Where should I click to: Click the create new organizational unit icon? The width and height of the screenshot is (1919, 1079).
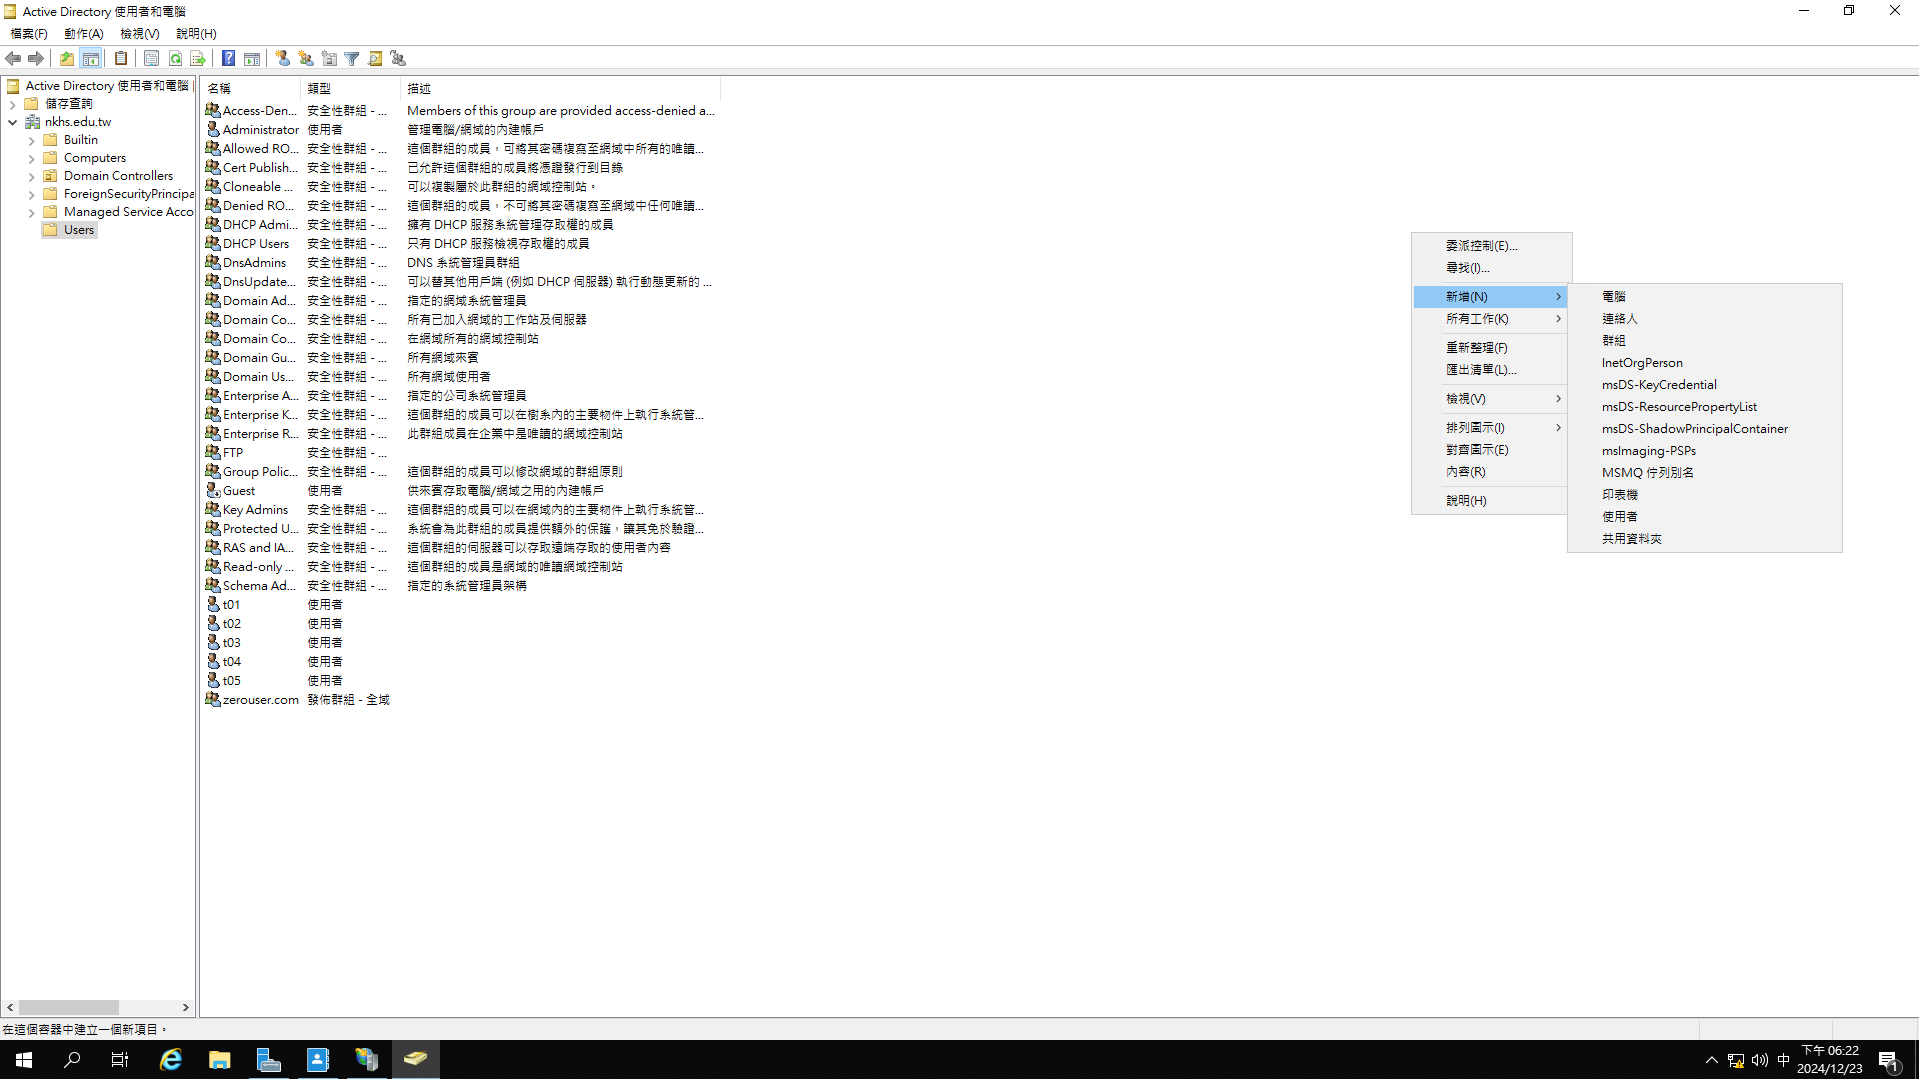(x=329, y=59)
